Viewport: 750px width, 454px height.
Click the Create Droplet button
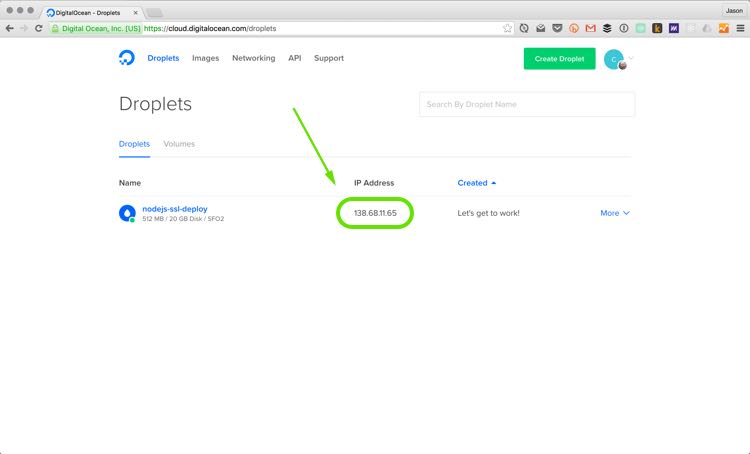point(560,59)
